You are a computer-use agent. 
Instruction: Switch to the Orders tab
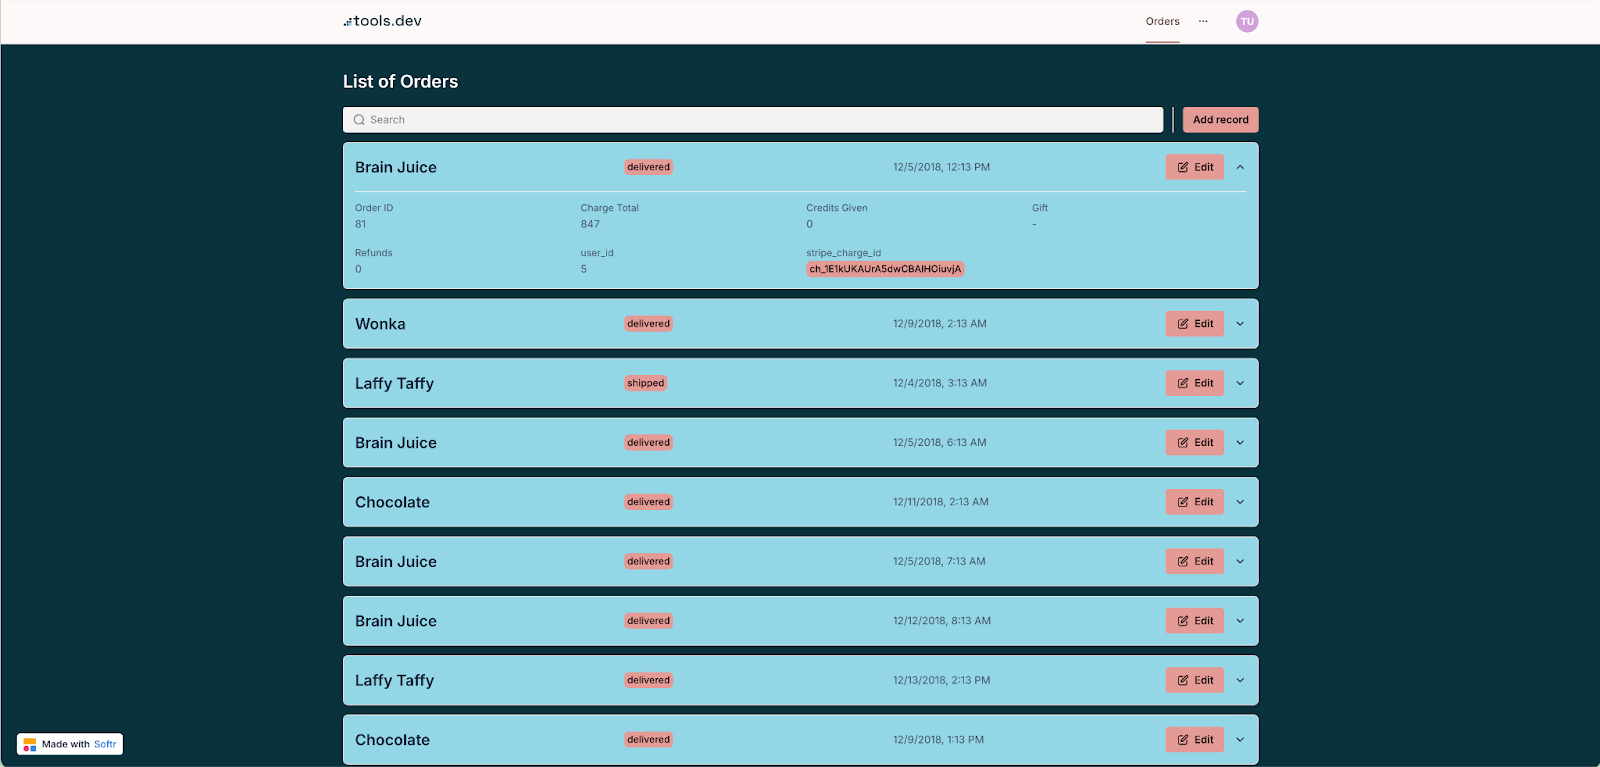[x=1163, y=21]
